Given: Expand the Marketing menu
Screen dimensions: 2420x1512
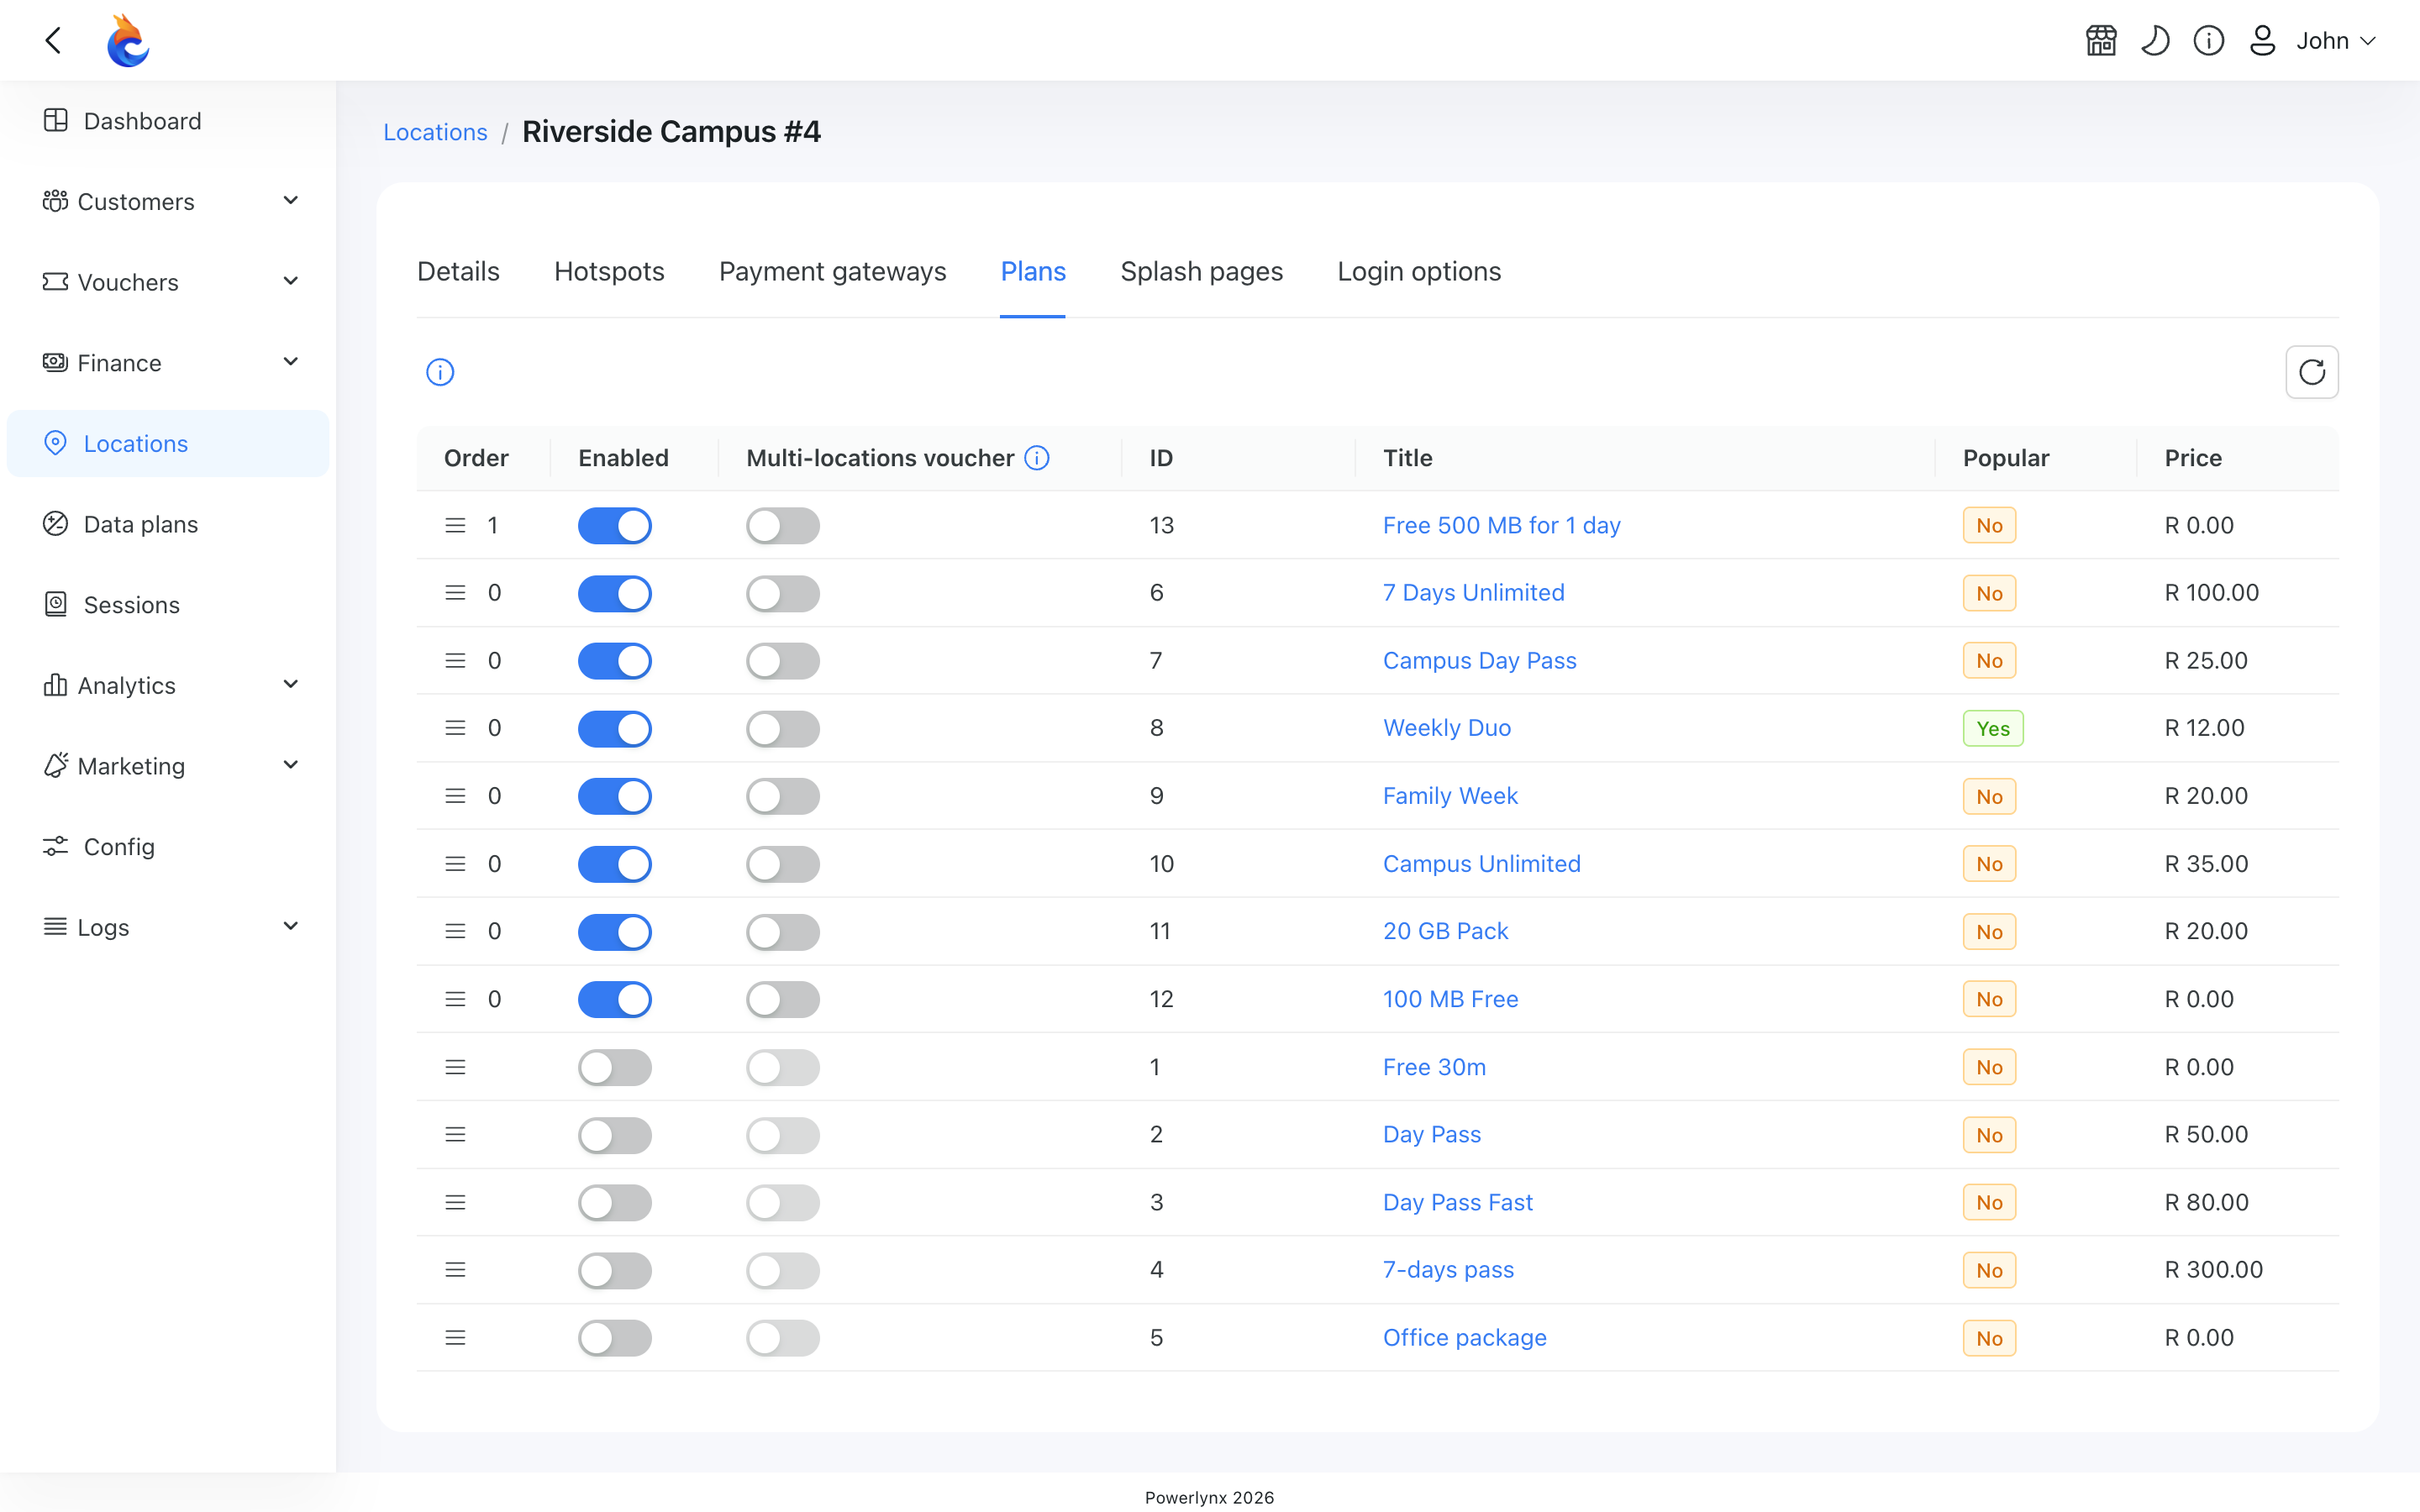Looking at the screenshot, I should [168, 766].
